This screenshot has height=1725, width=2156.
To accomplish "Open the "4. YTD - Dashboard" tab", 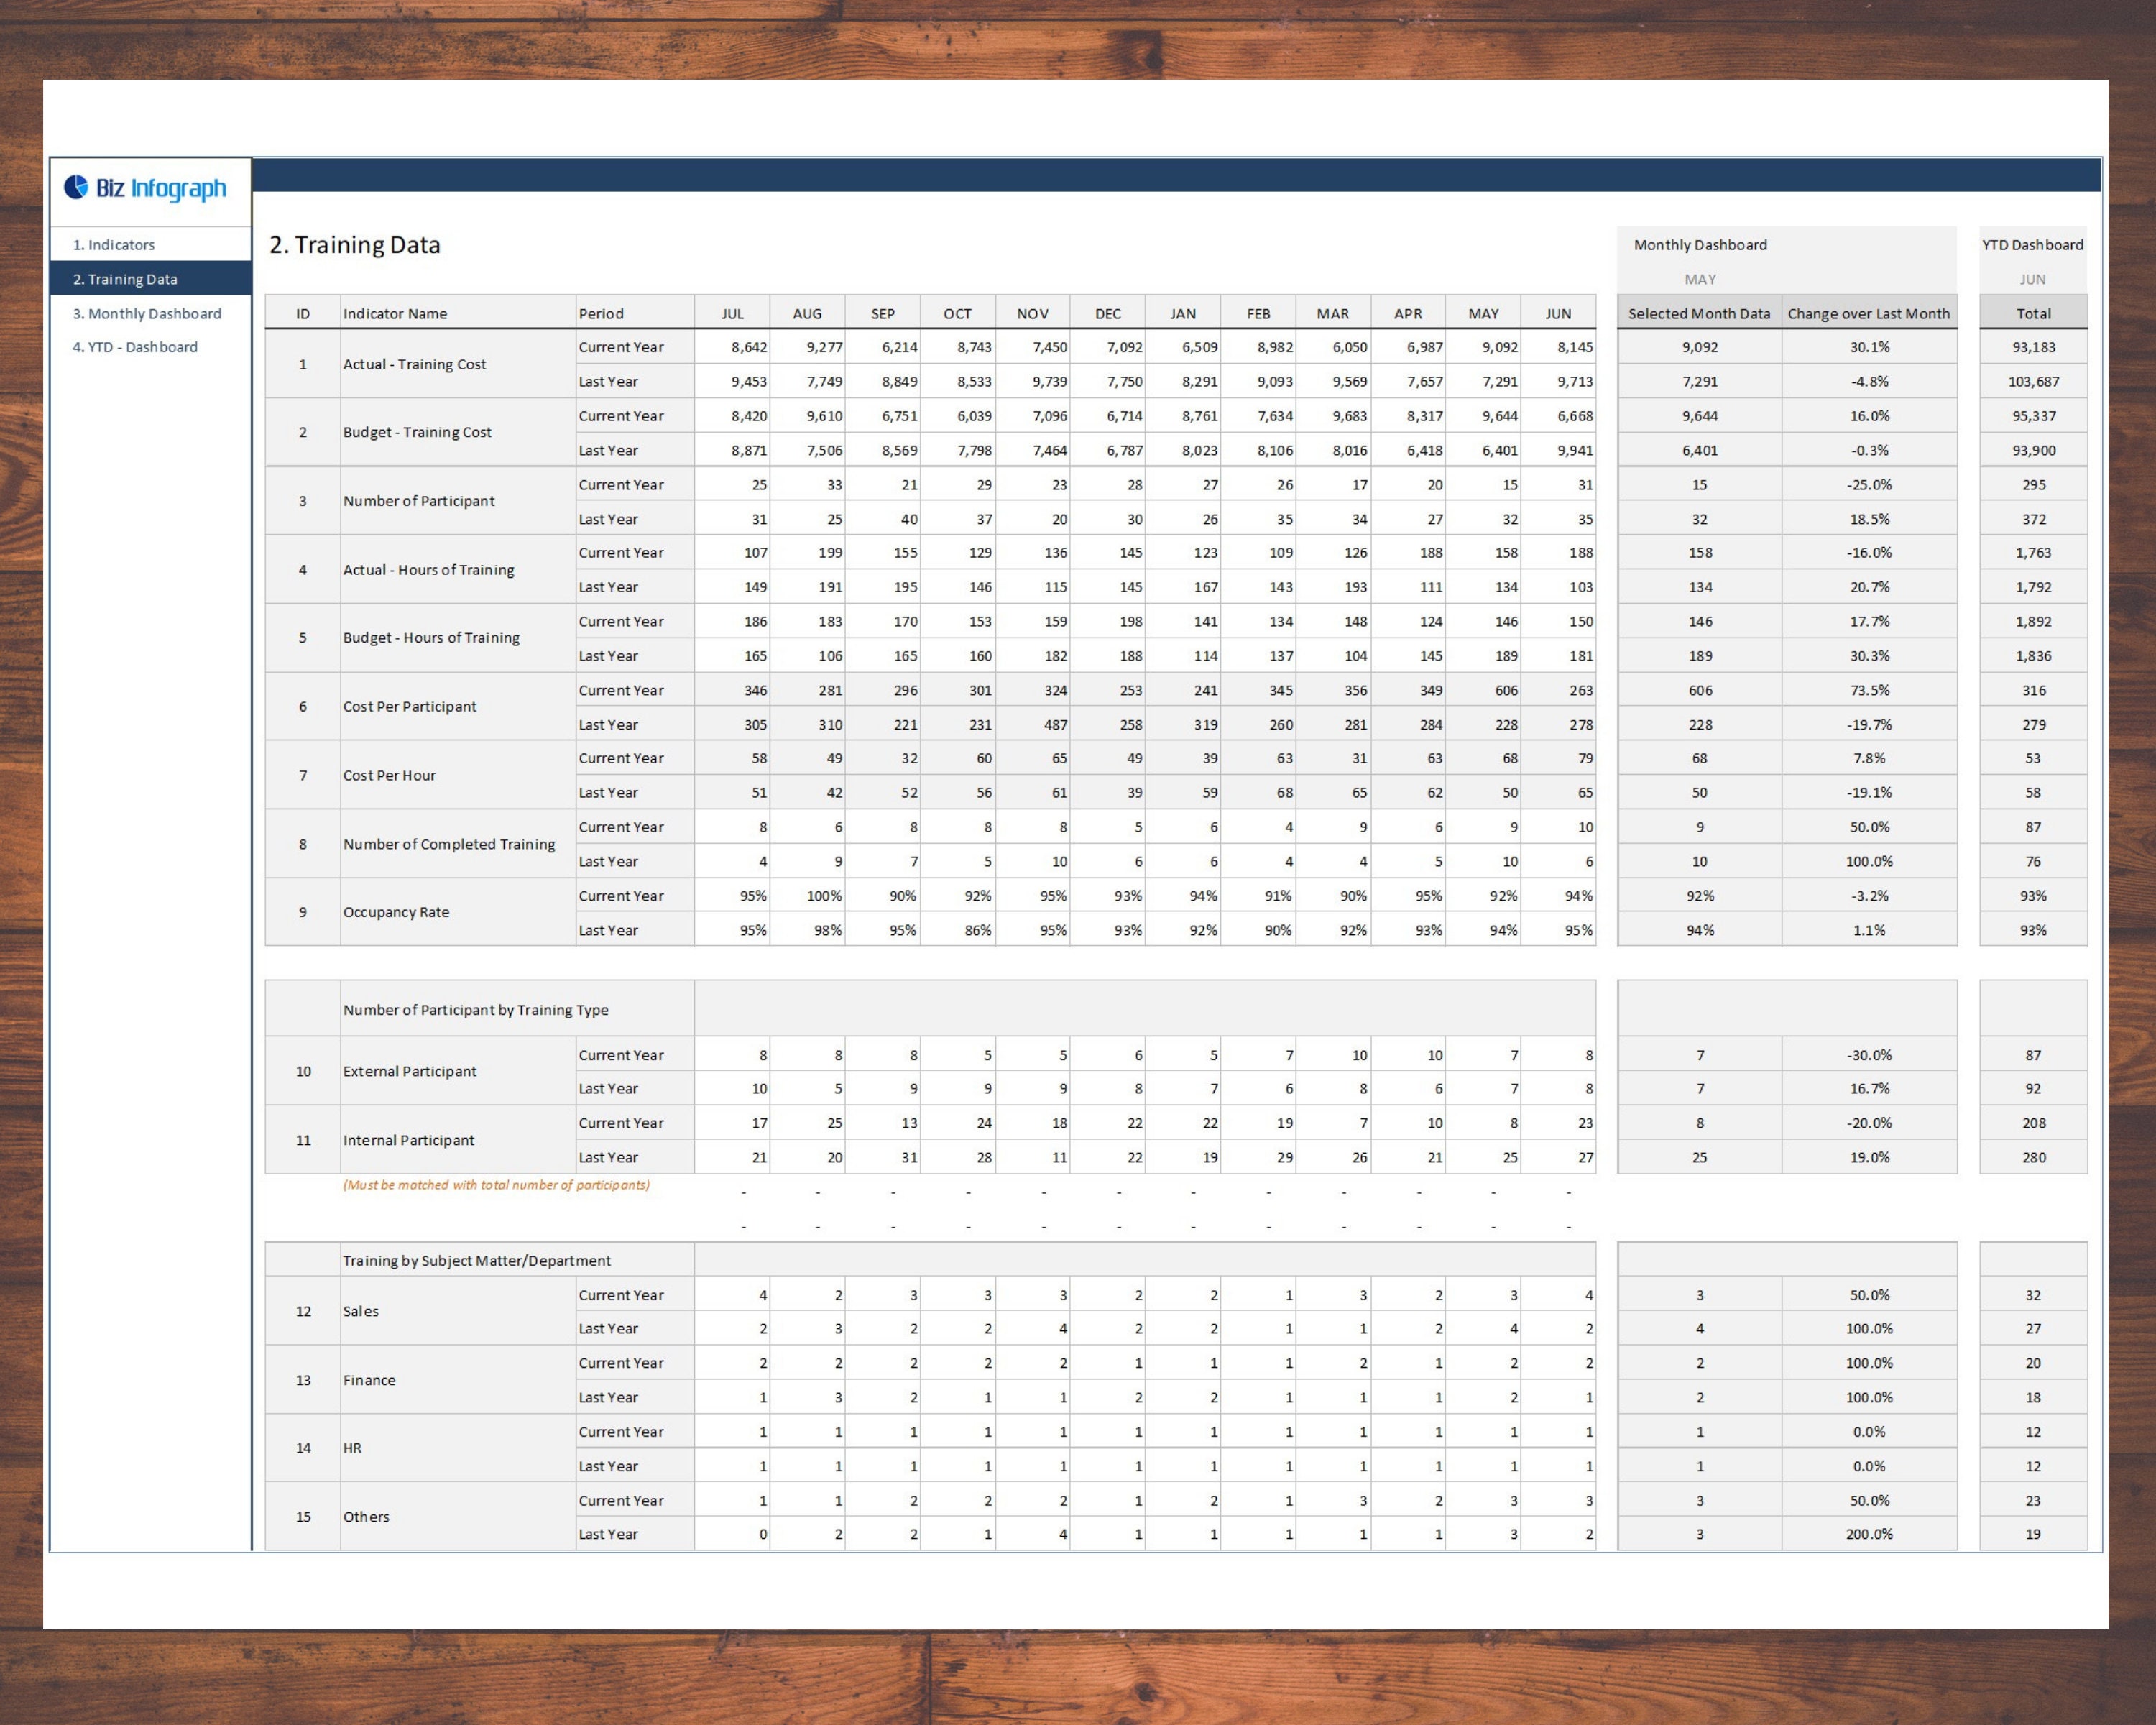I will tap(136, 347).
